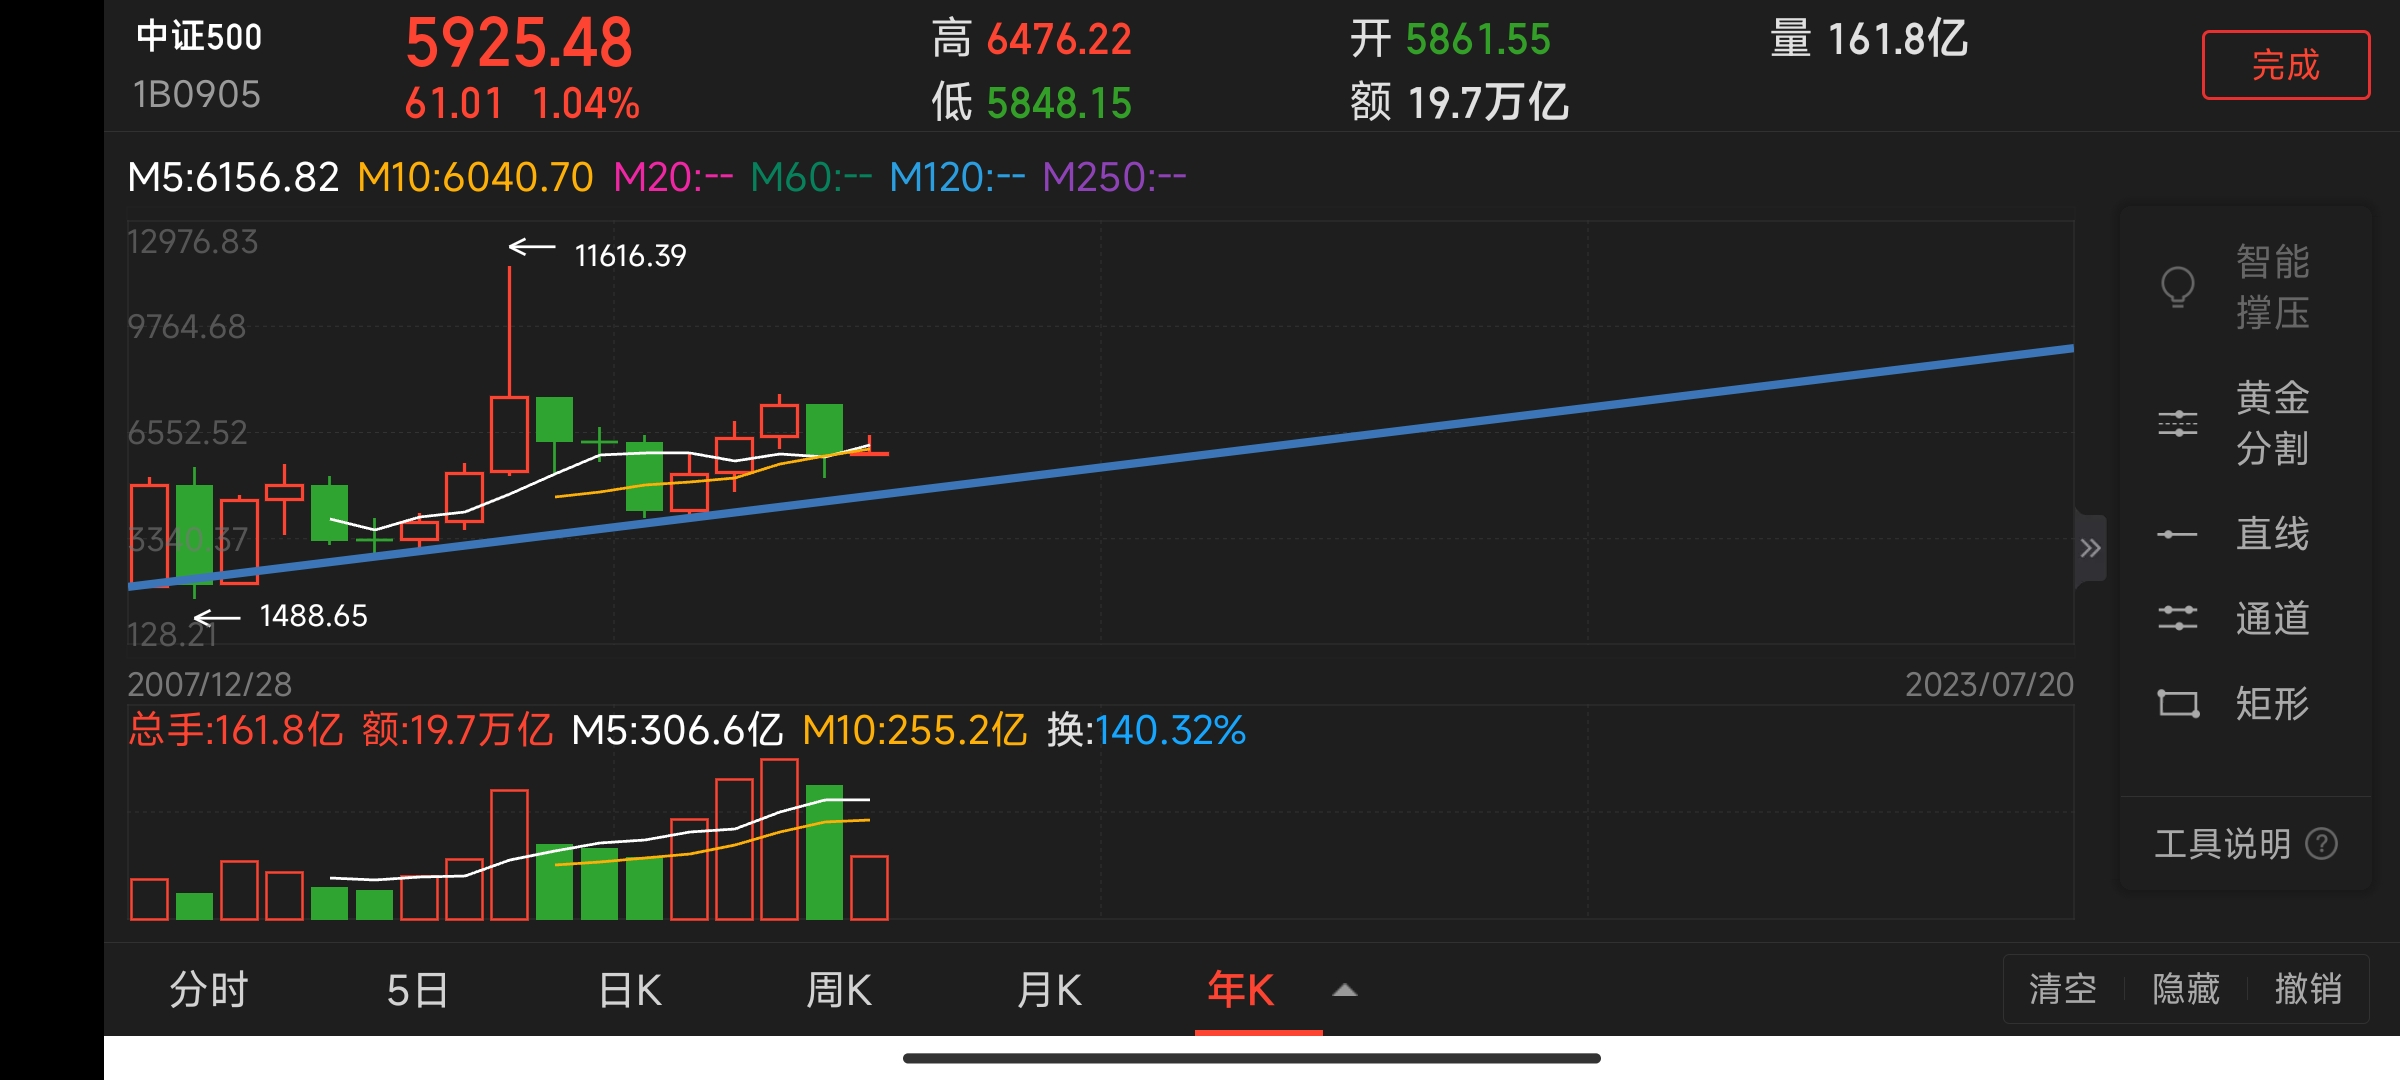Open the 工具说明 tool instructions link
The width and height of the screenshot is (2400, 1080).
2222,844
